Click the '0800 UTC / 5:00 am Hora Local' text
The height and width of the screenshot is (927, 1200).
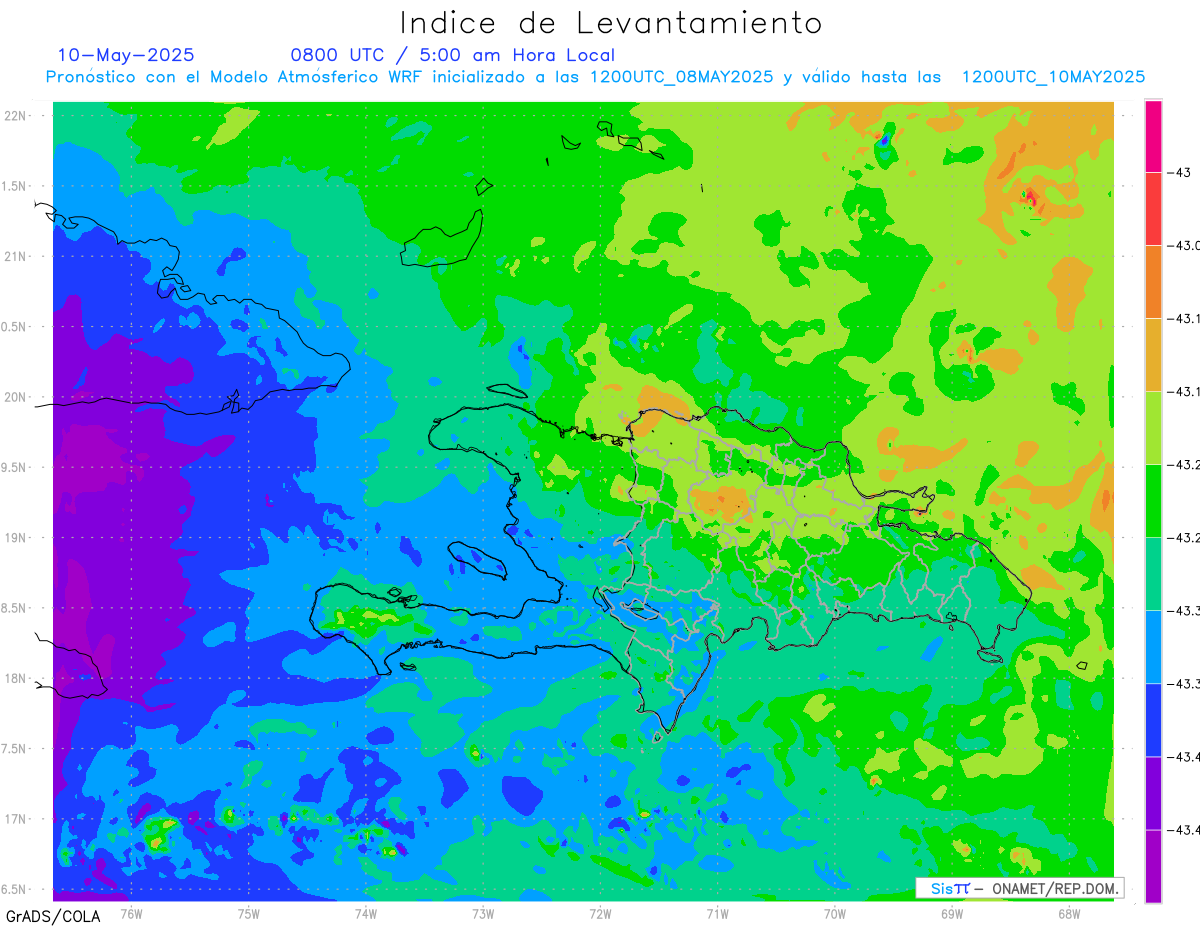[x=452, y=55]
